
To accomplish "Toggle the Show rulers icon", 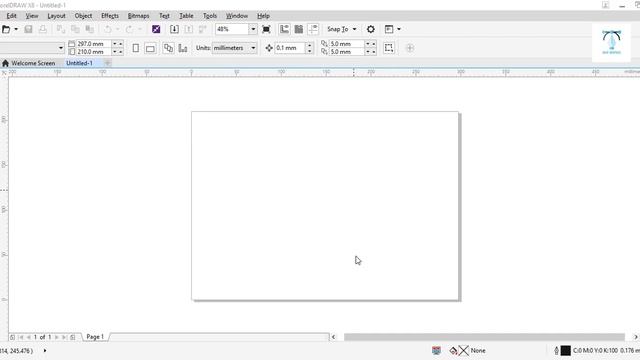I will pyautogui.click(x=284, y=29).
